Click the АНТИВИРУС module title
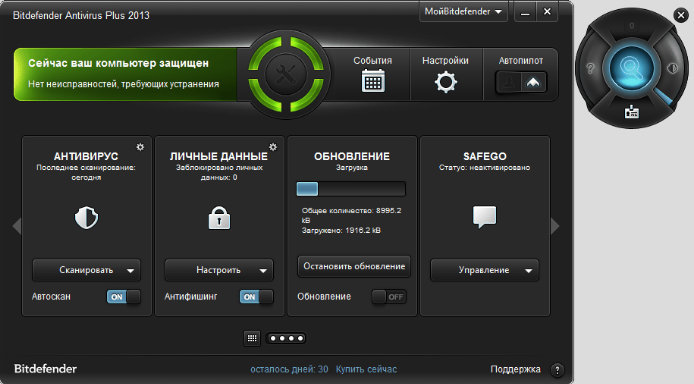The image size is (694, 384). point(86,156)
